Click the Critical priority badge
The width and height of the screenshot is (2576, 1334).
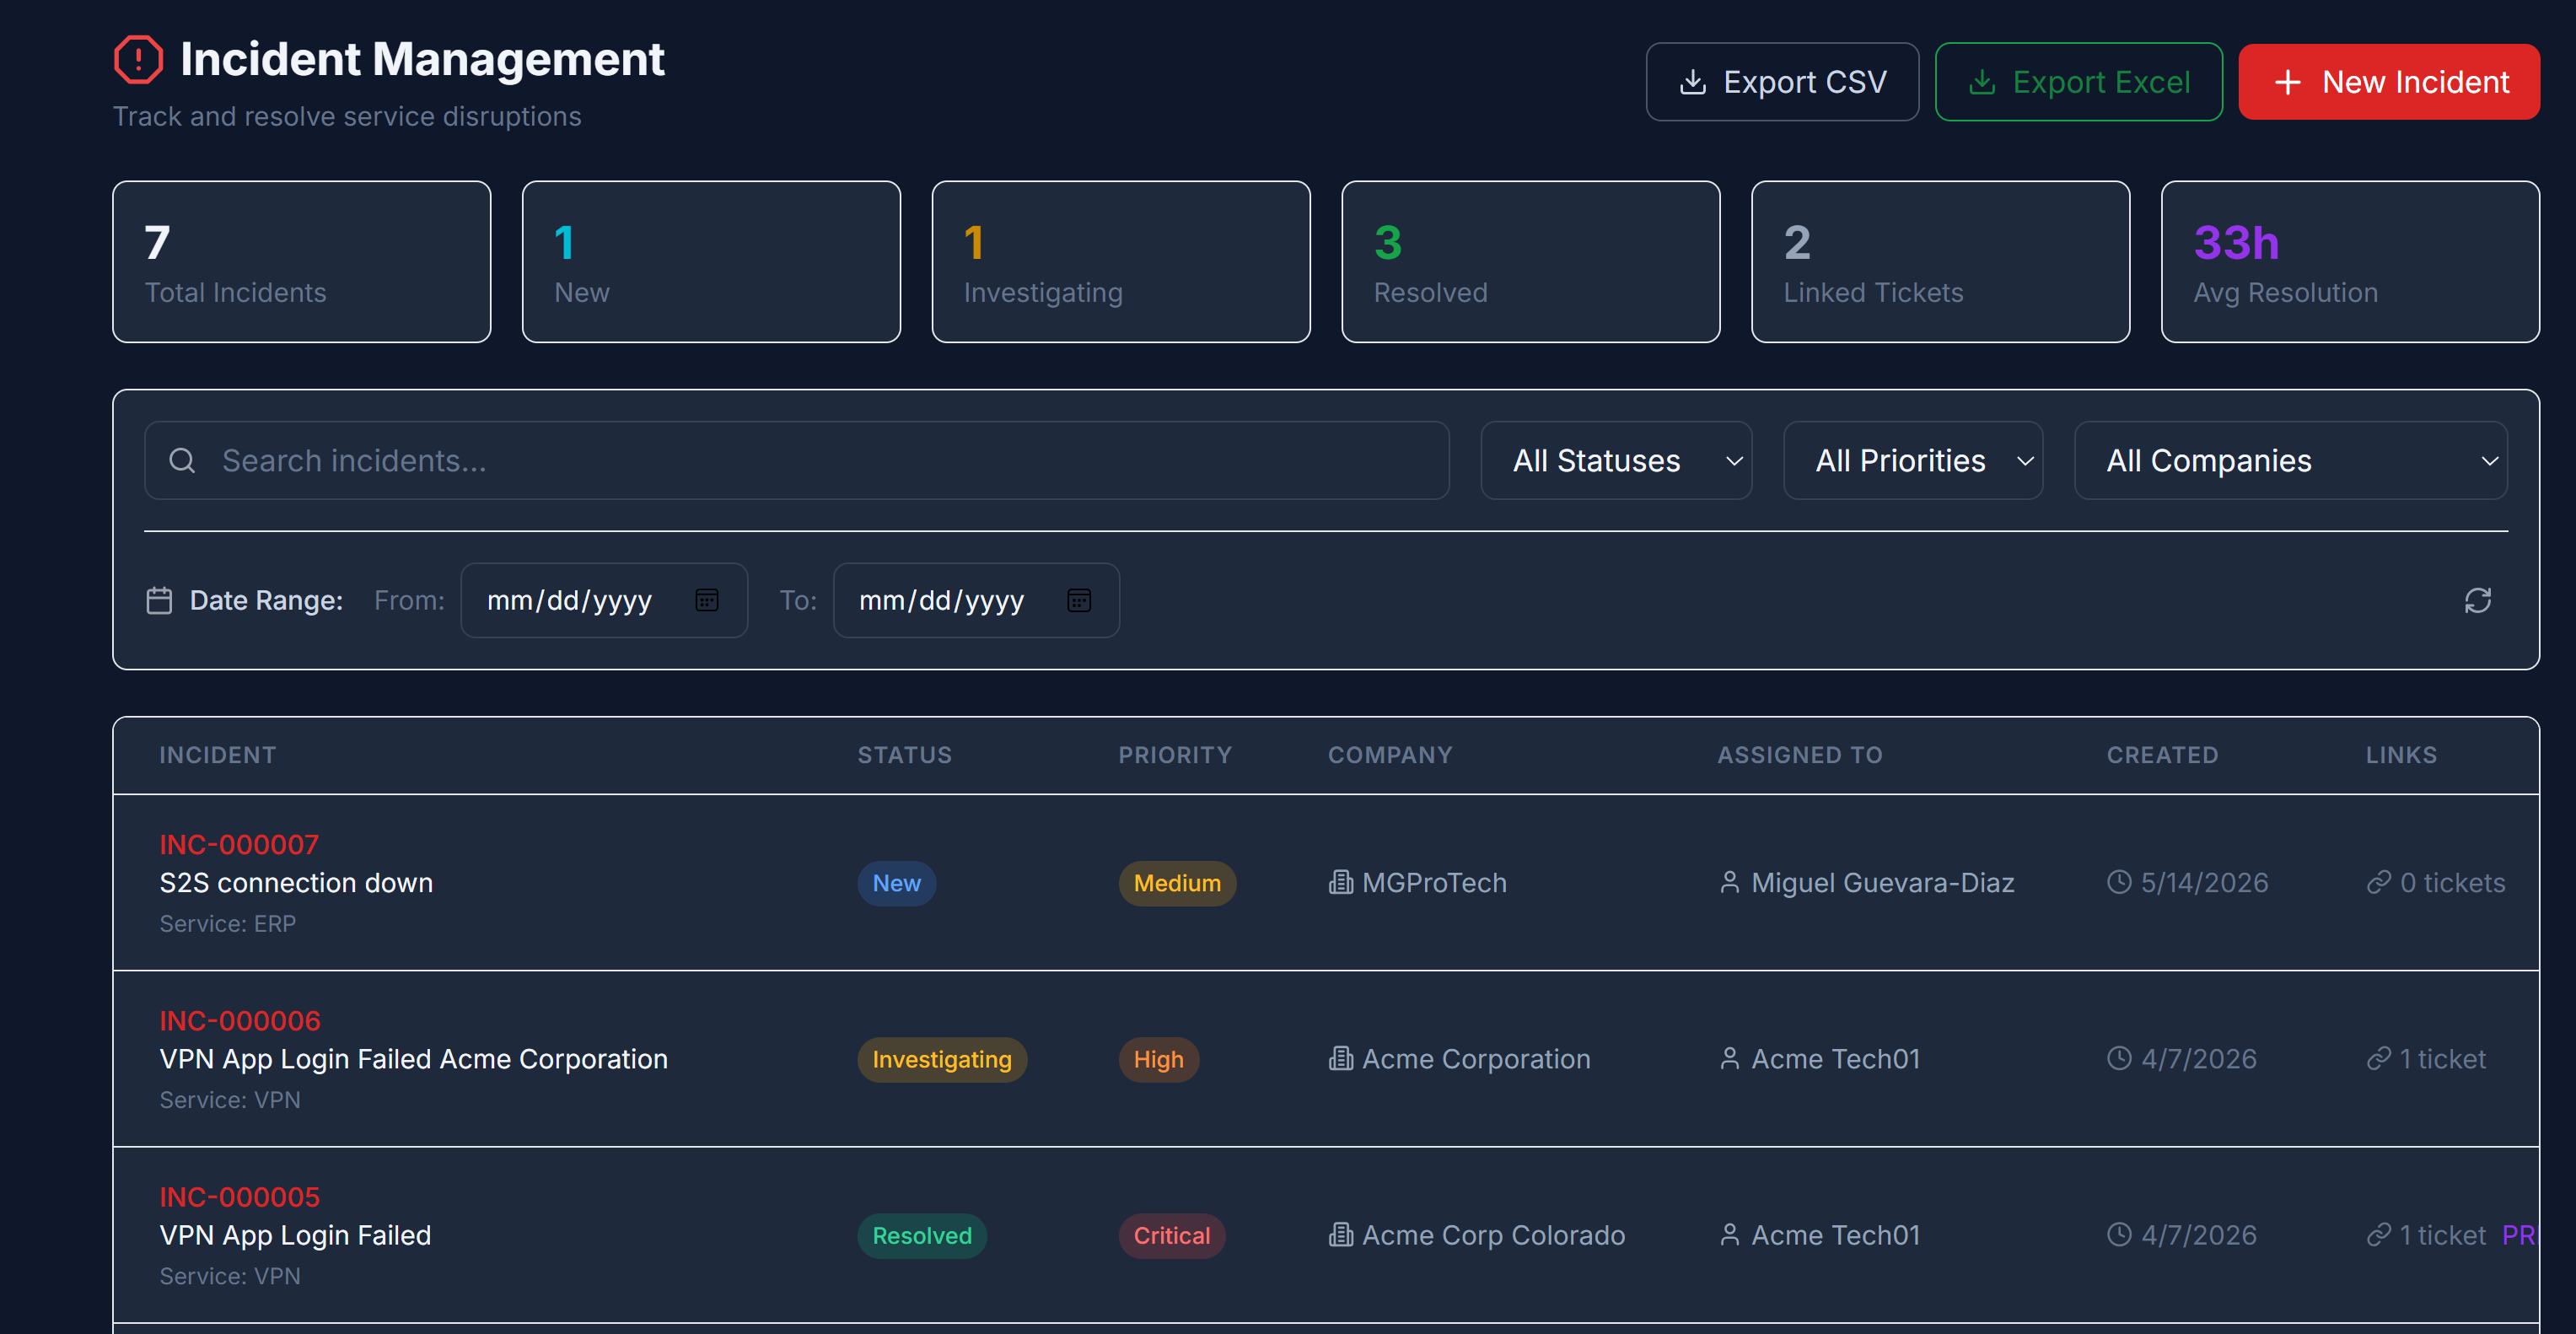[1171, 1235]
